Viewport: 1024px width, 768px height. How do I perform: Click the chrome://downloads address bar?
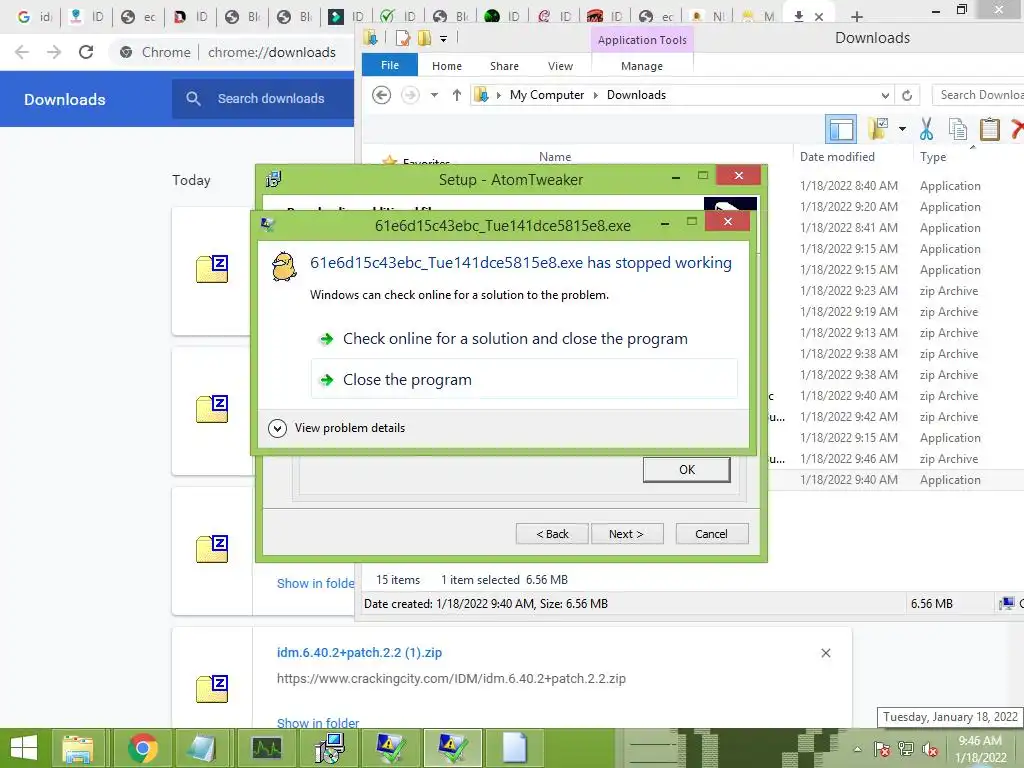click(272, 52)
